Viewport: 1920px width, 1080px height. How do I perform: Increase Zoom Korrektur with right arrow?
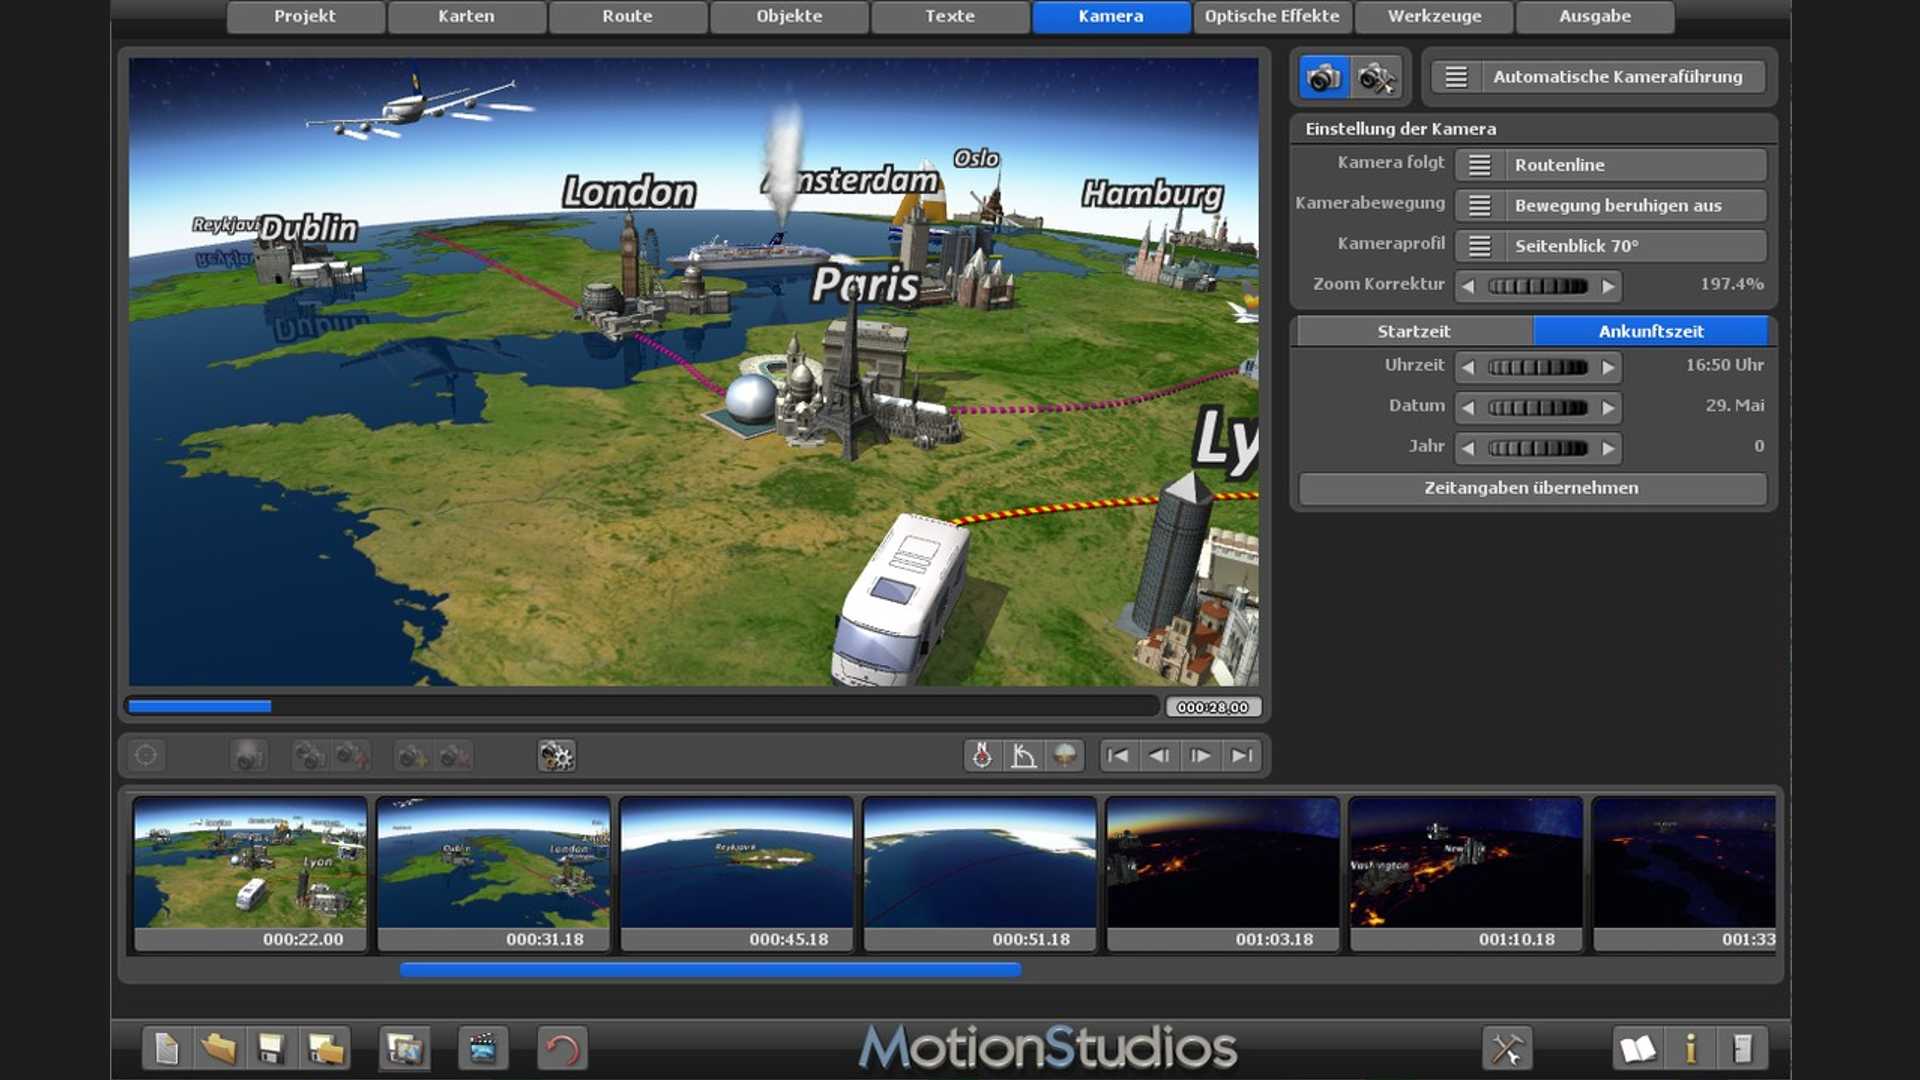1608,286
